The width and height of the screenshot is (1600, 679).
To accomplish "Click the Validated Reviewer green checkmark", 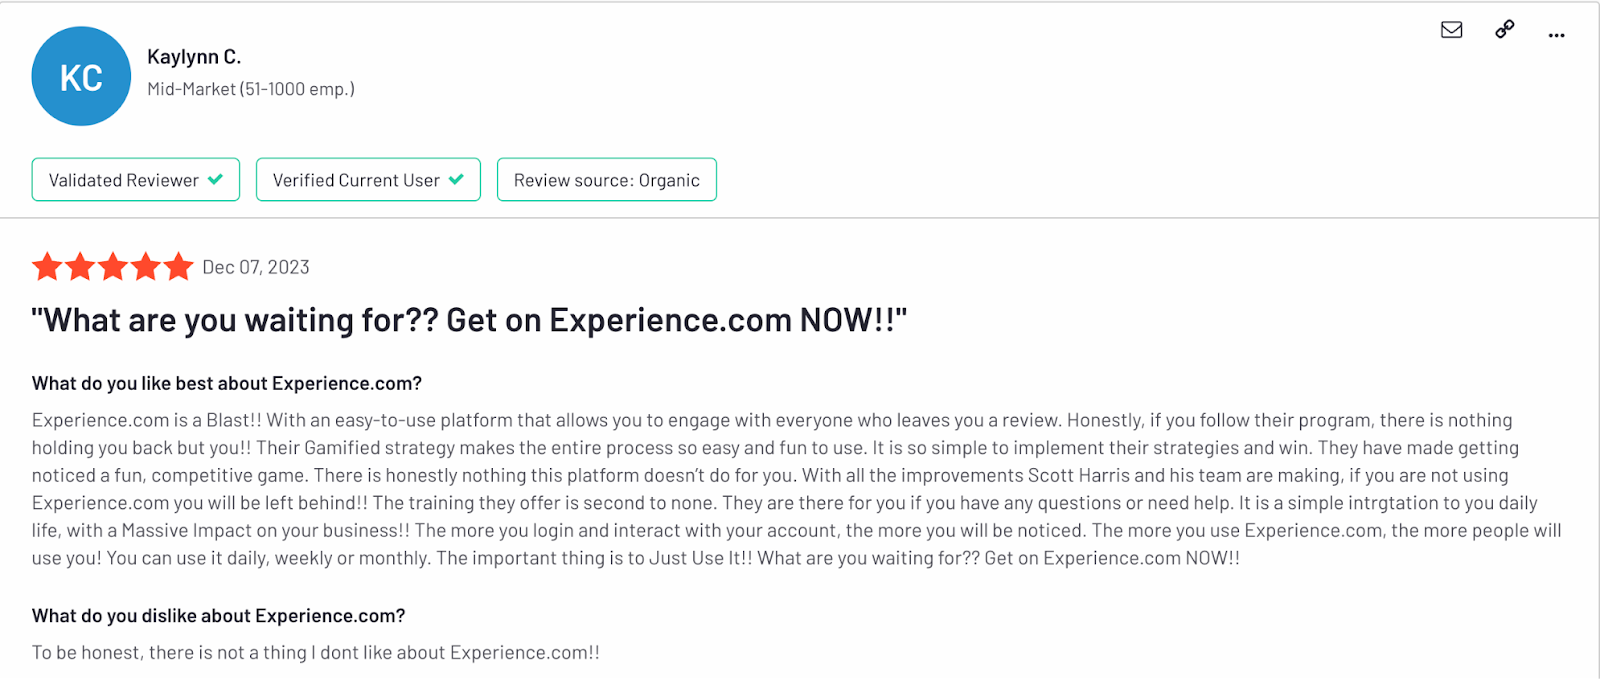I will tap(215, 179).
